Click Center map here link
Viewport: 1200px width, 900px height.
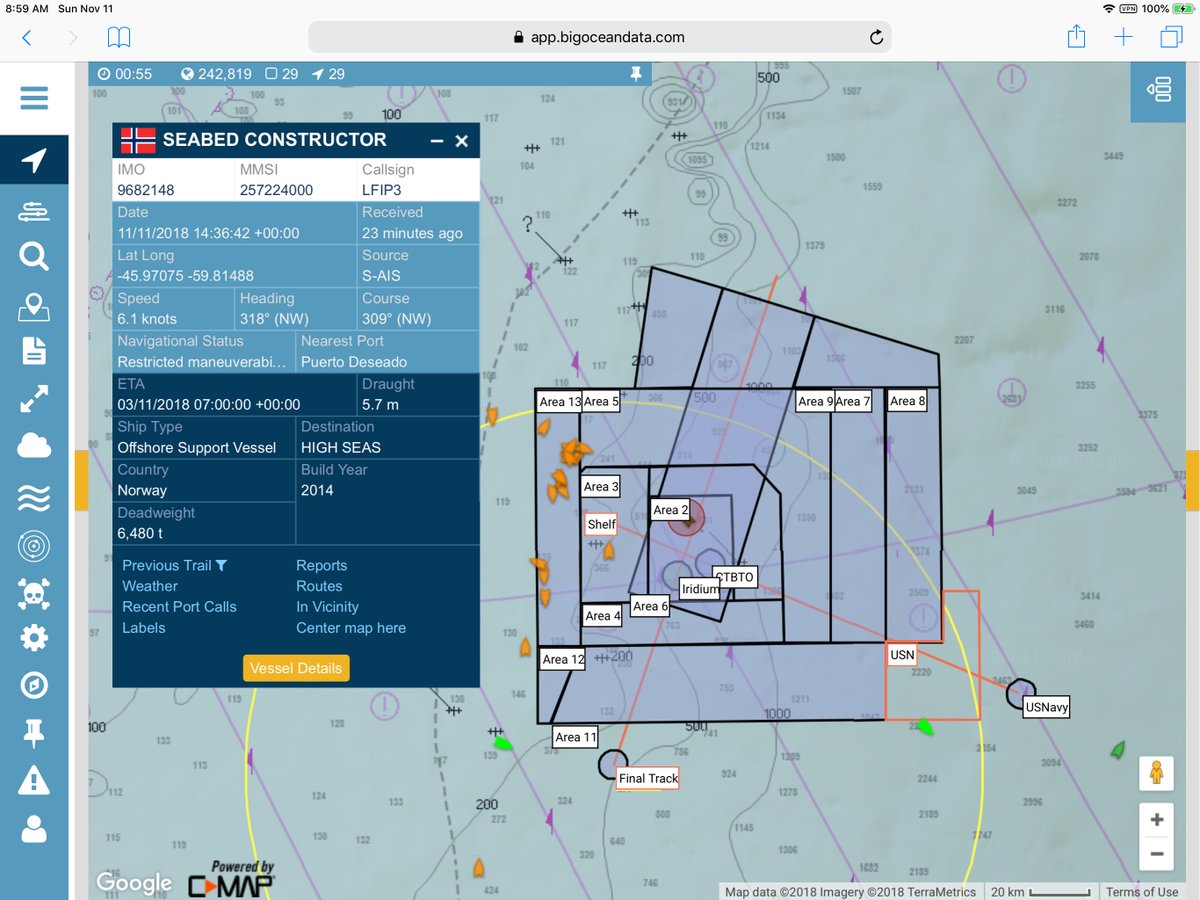(351, 628)
